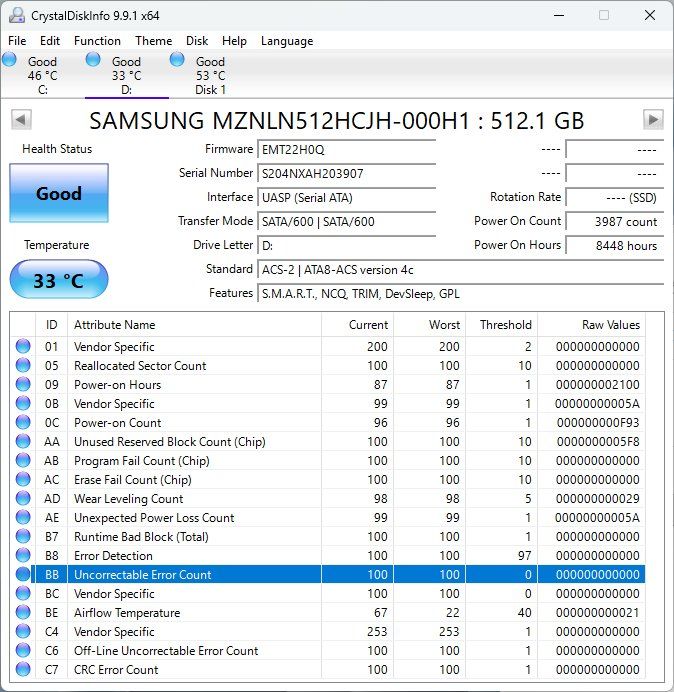Click the Rotation Rate (SSD) field
The image size is (674, 692).
pyautogui.click(x=614, y=197)
